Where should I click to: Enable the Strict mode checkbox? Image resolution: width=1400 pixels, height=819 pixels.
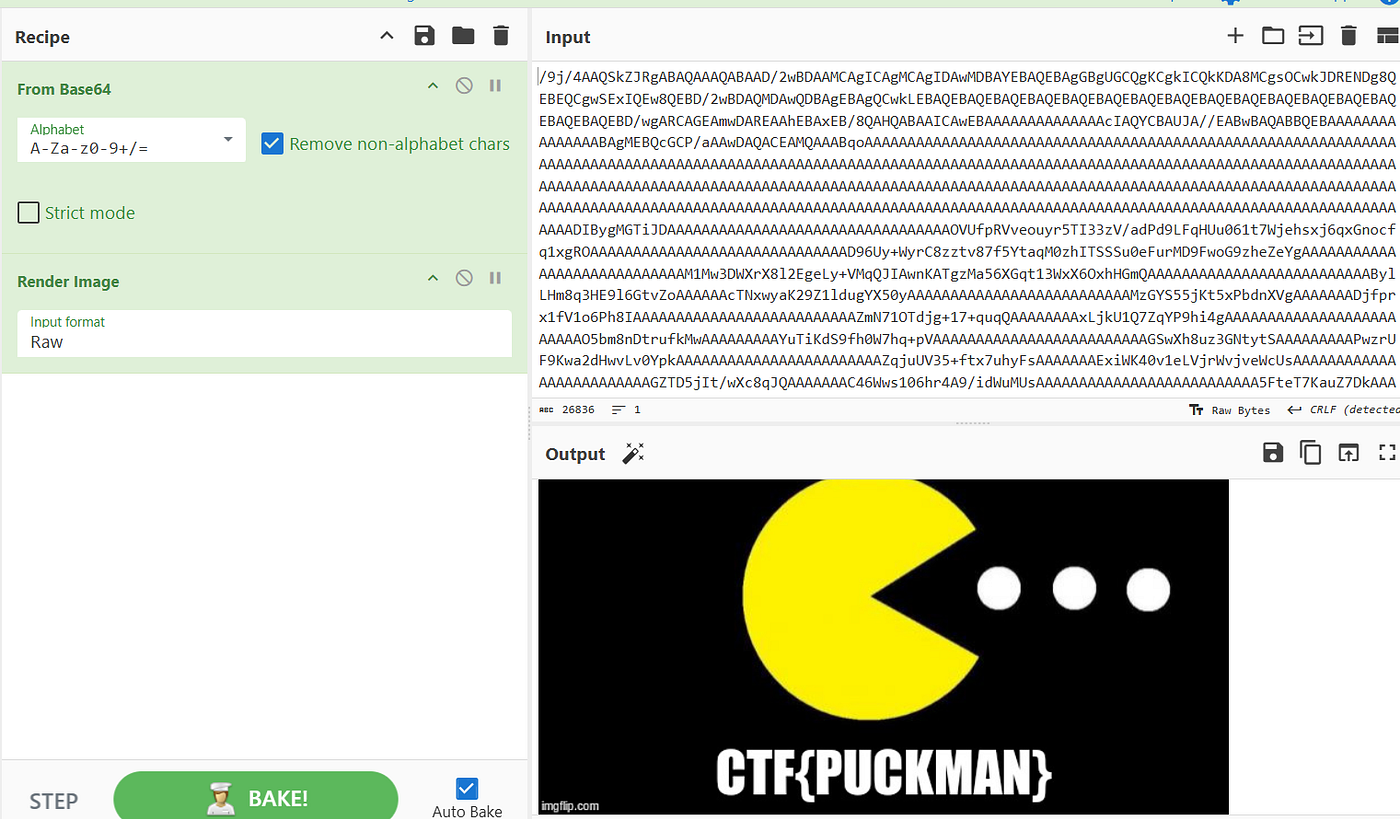29,213
